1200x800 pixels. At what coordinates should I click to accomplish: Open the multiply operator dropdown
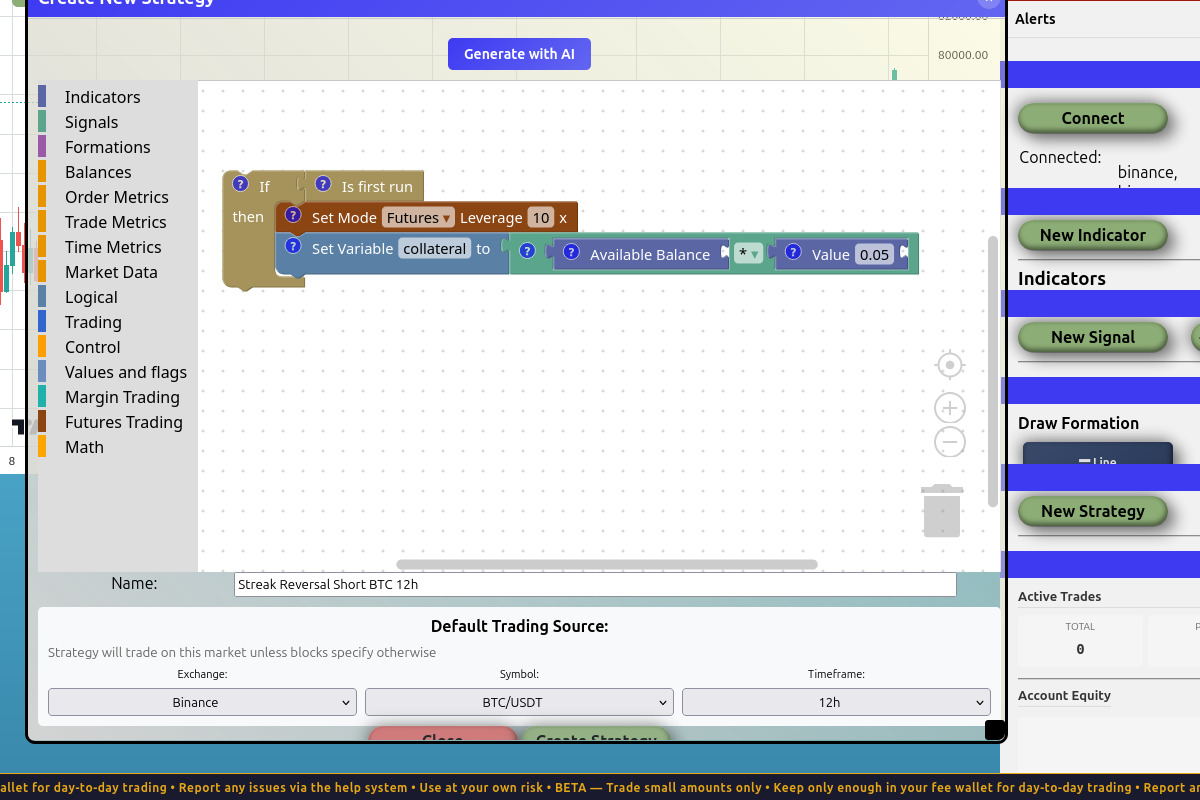748,254
